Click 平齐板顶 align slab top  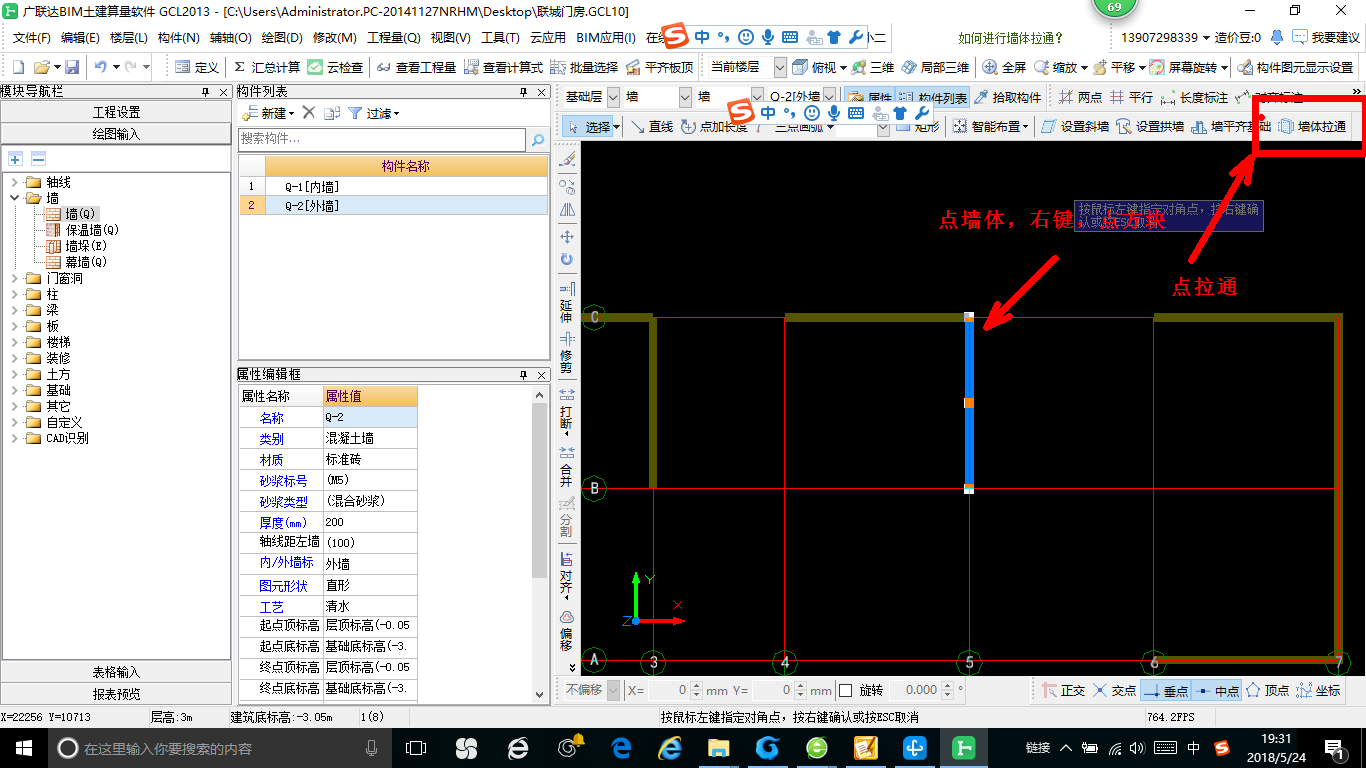660,67
